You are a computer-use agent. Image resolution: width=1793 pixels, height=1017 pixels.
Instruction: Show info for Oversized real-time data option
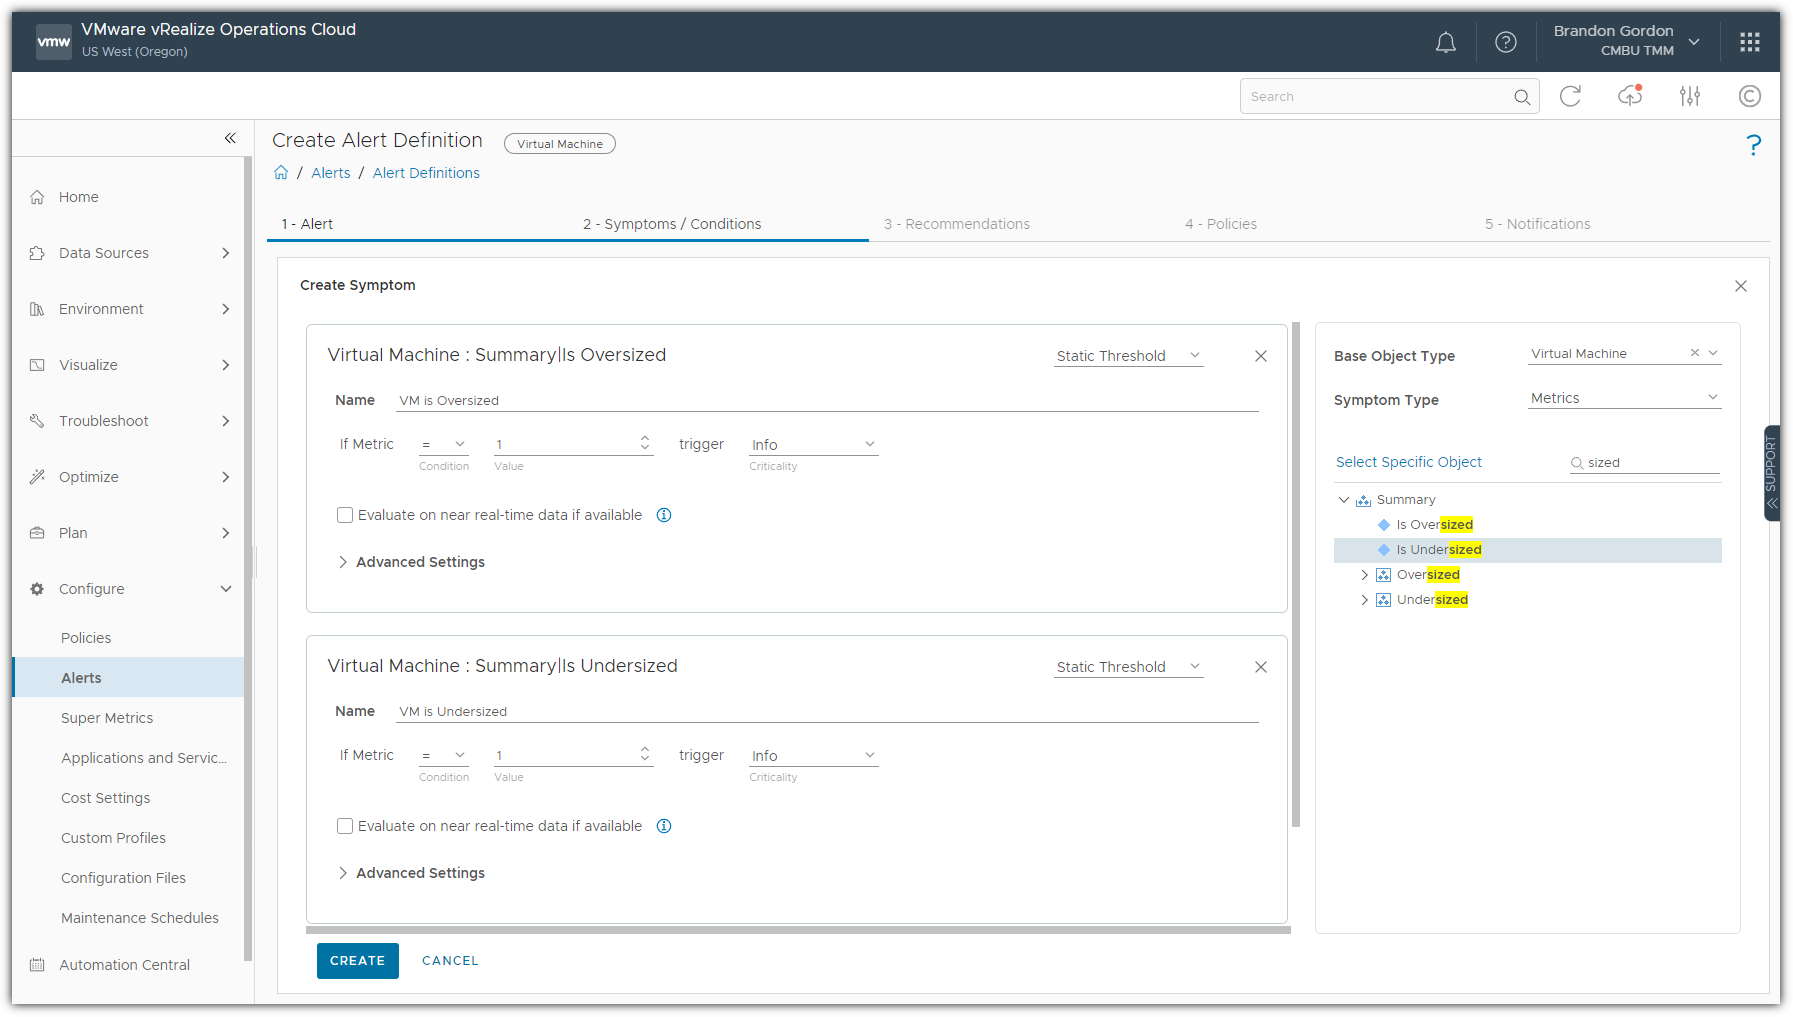[664, 515]
